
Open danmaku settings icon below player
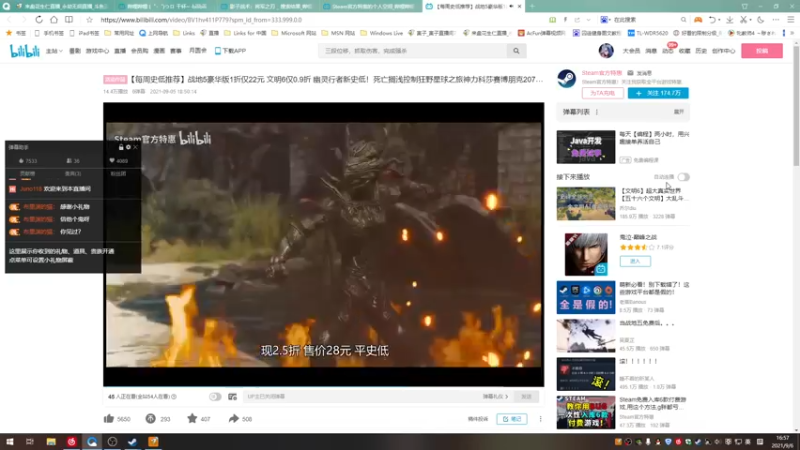[233, 396]
